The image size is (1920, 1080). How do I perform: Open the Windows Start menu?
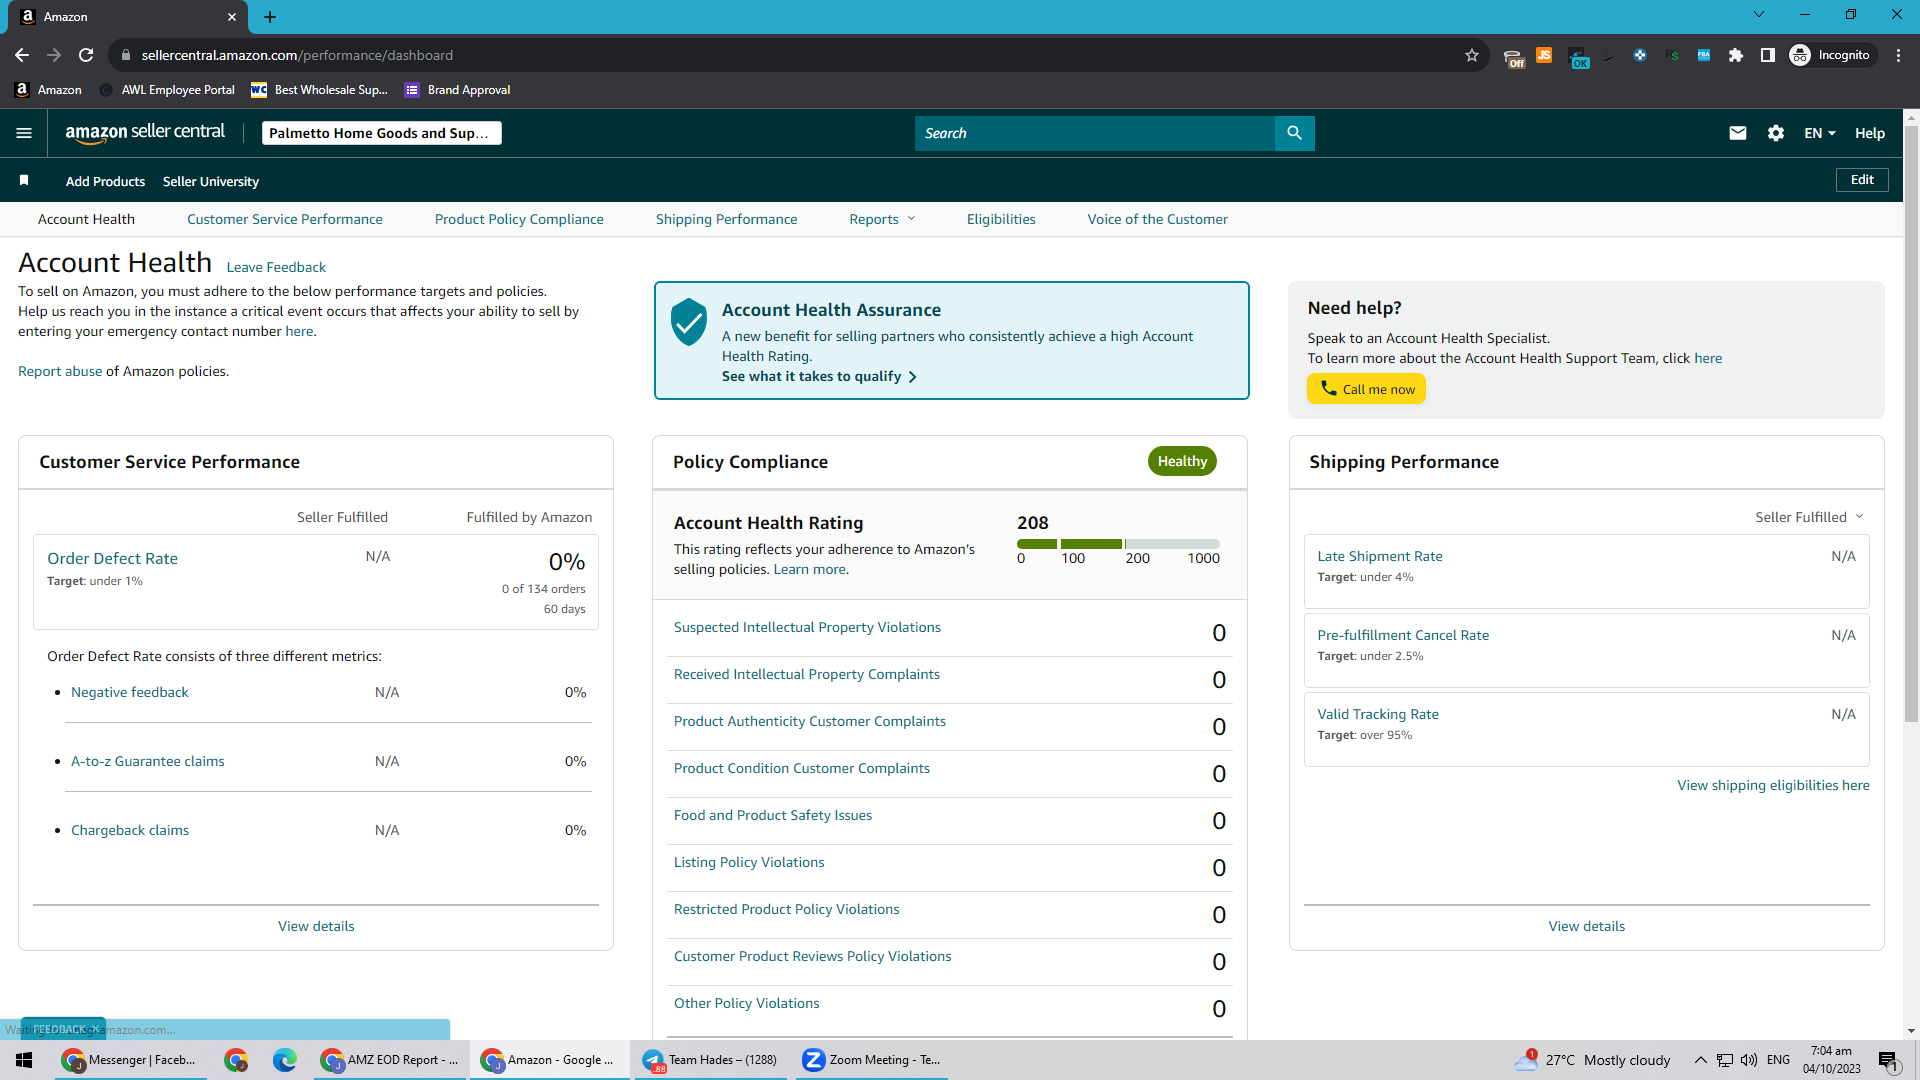(25, 1060)
